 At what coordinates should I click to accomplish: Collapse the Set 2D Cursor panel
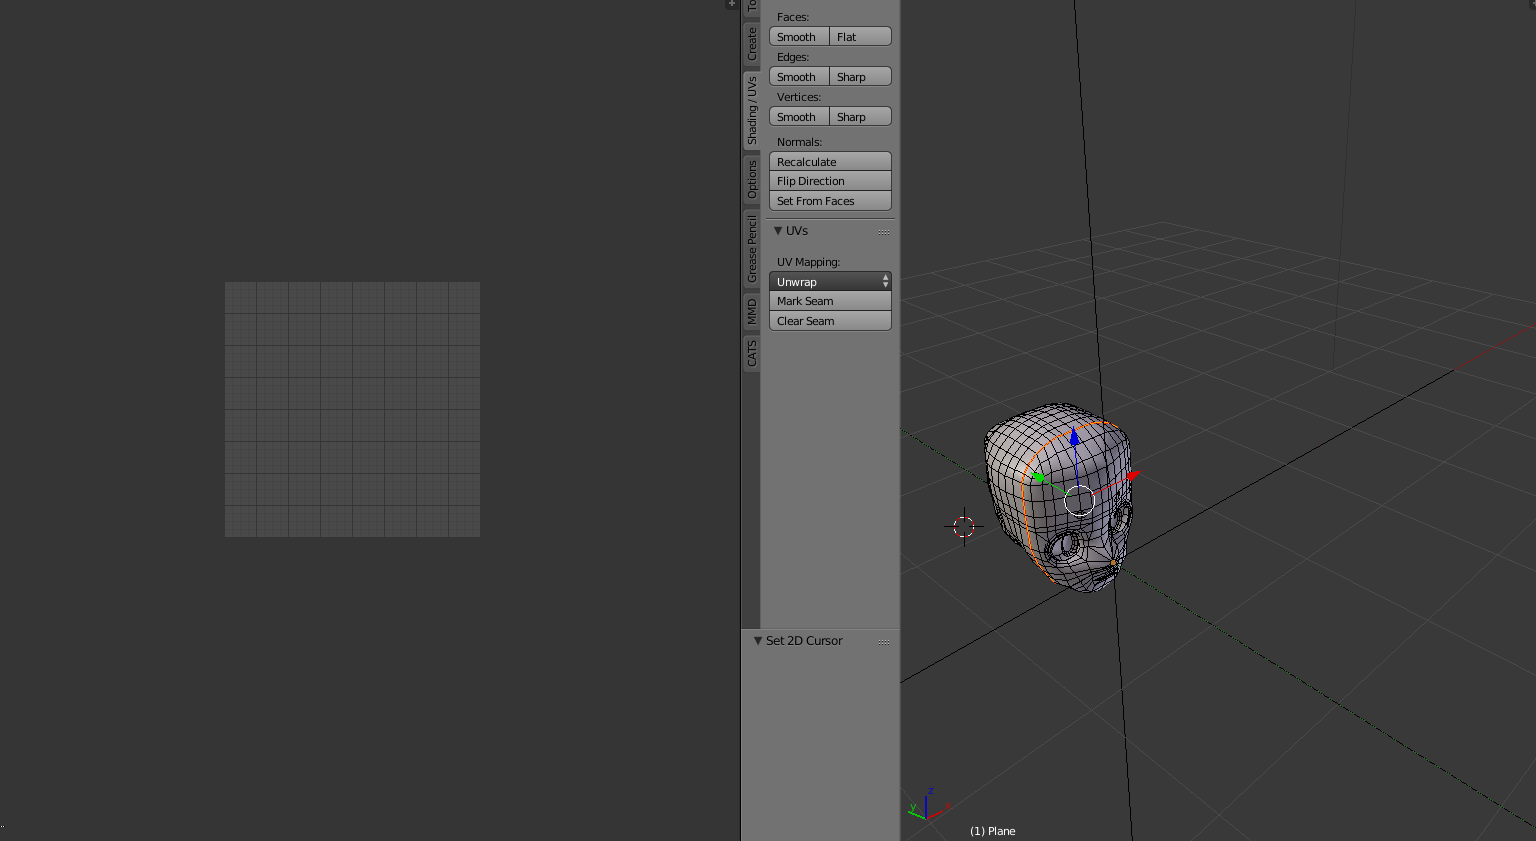pyautogui.click(x=758, y=641)
